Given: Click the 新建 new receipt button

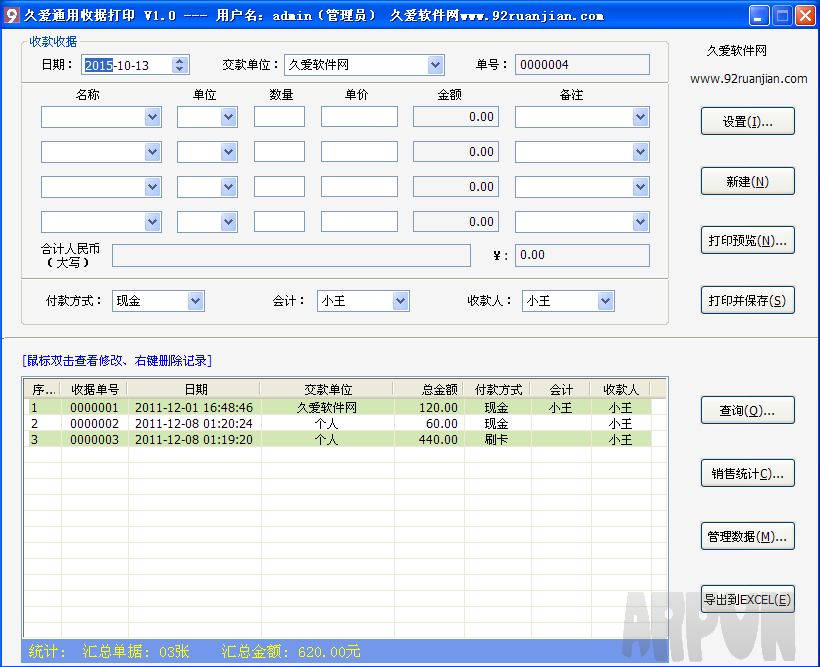Looking at the screenshot, I should coord(747,182).
